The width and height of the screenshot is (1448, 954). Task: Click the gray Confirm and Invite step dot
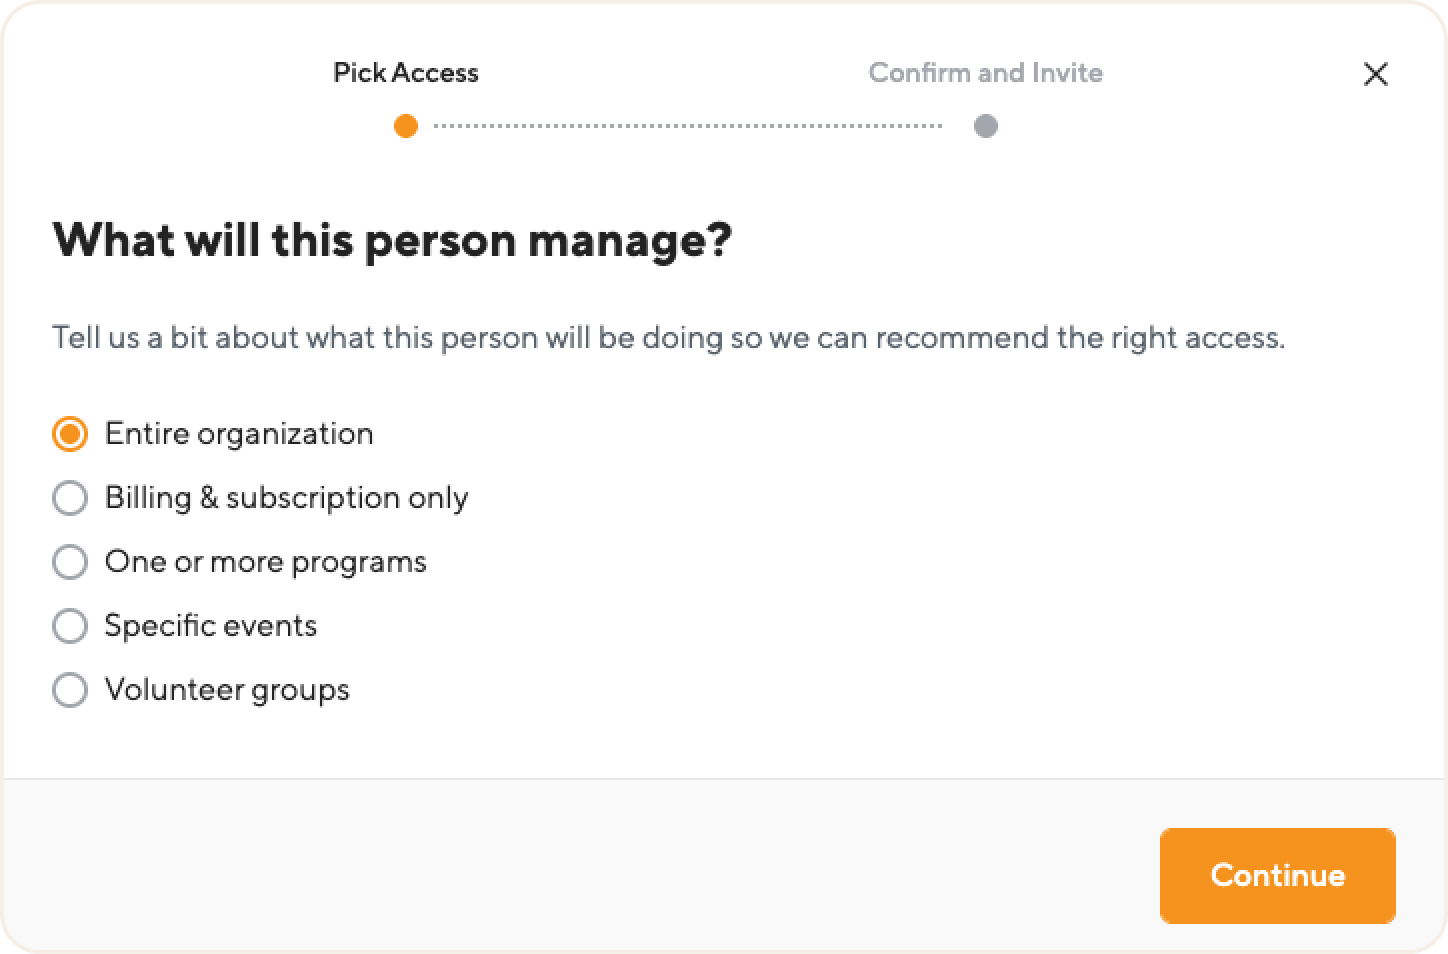click(986, 126)
